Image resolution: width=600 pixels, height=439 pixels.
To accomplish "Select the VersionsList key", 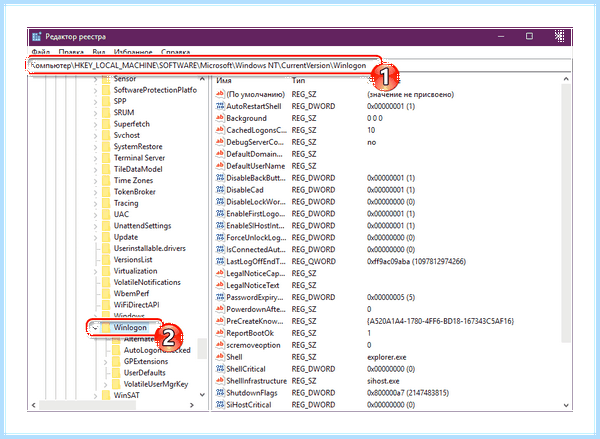I will point(133,259).
